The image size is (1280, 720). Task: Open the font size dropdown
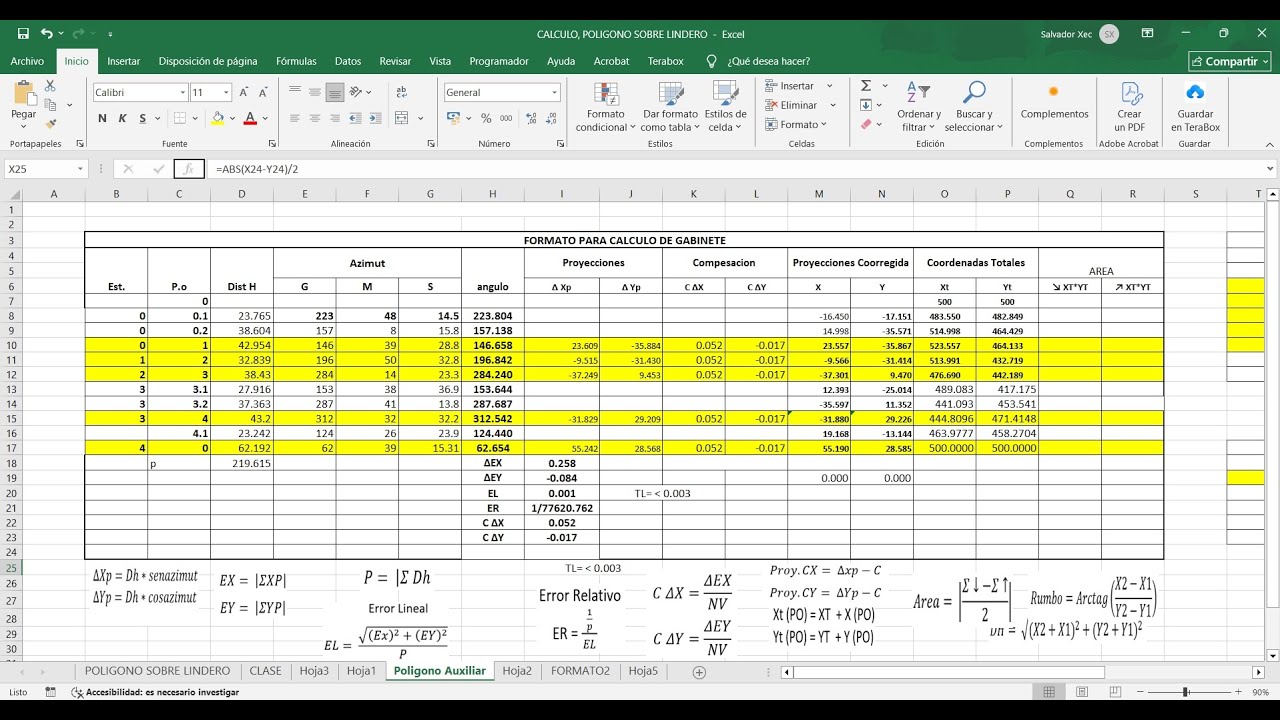pos(226,92)
